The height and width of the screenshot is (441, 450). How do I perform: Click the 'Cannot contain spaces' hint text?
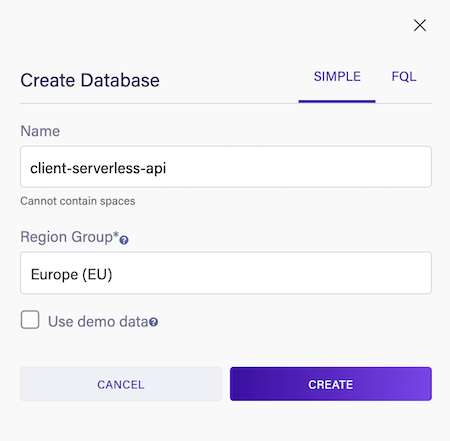point(78,201)
